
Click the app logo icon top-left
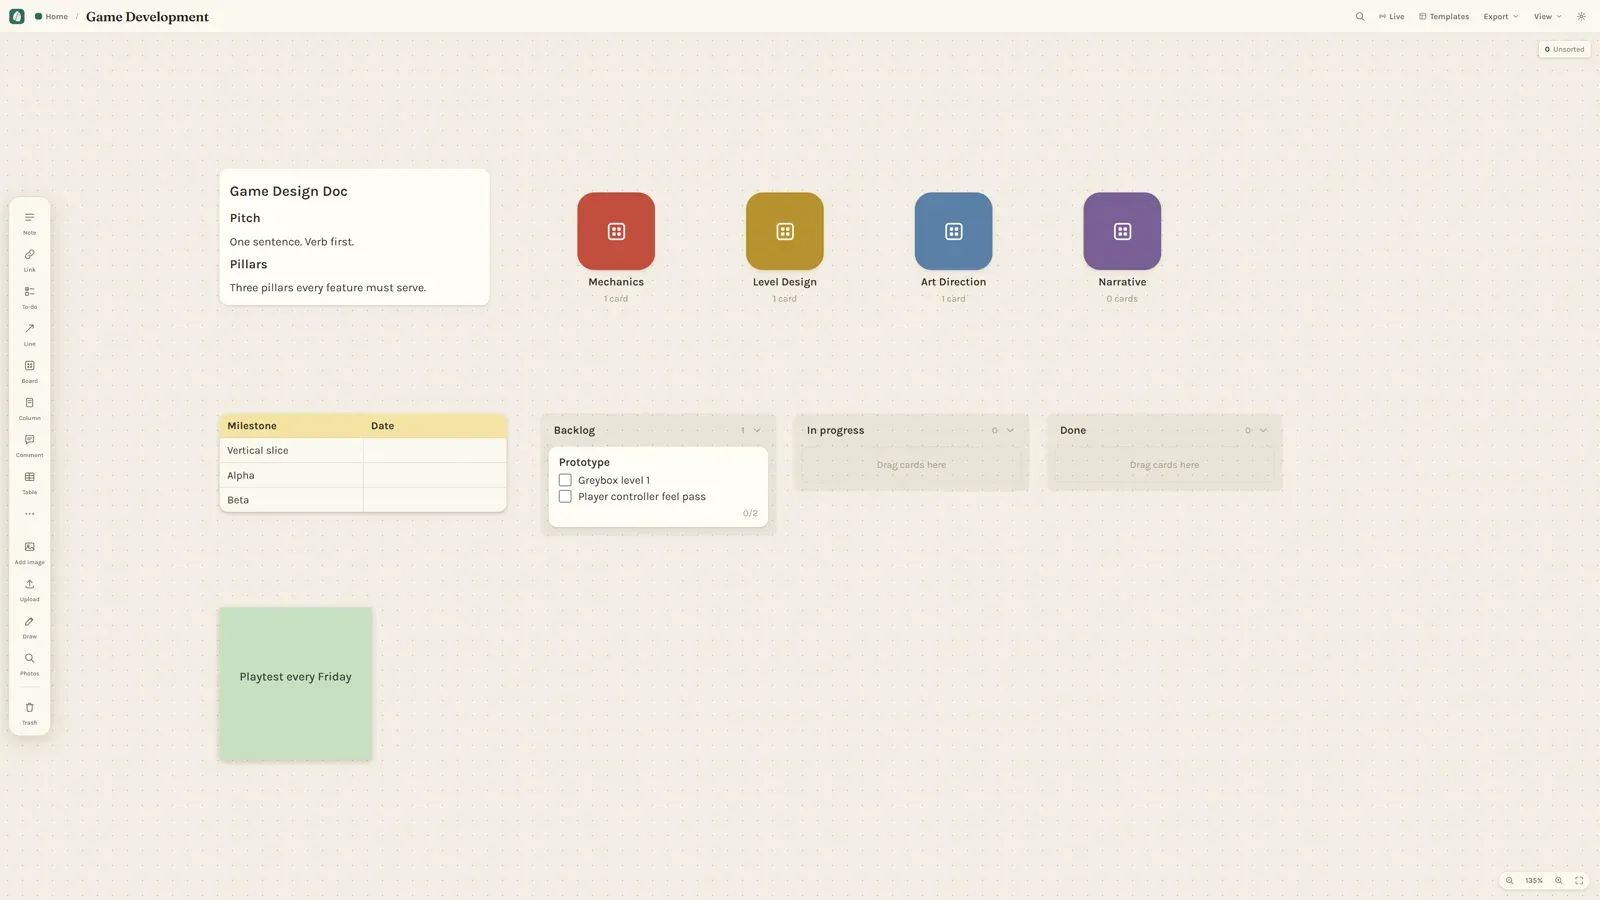17,16
